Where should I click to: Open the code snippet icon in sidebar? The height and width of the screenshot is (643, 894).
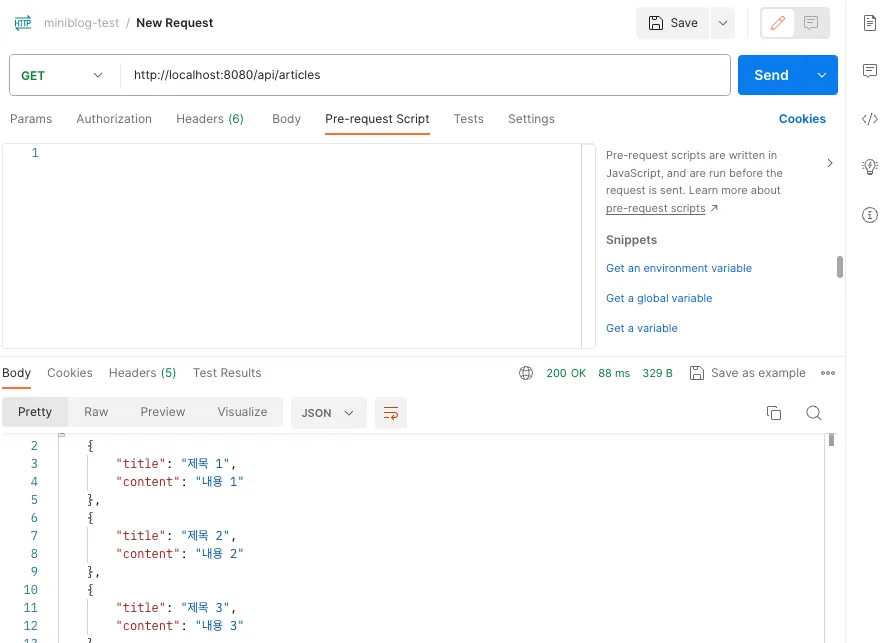(x=870, y=119)
